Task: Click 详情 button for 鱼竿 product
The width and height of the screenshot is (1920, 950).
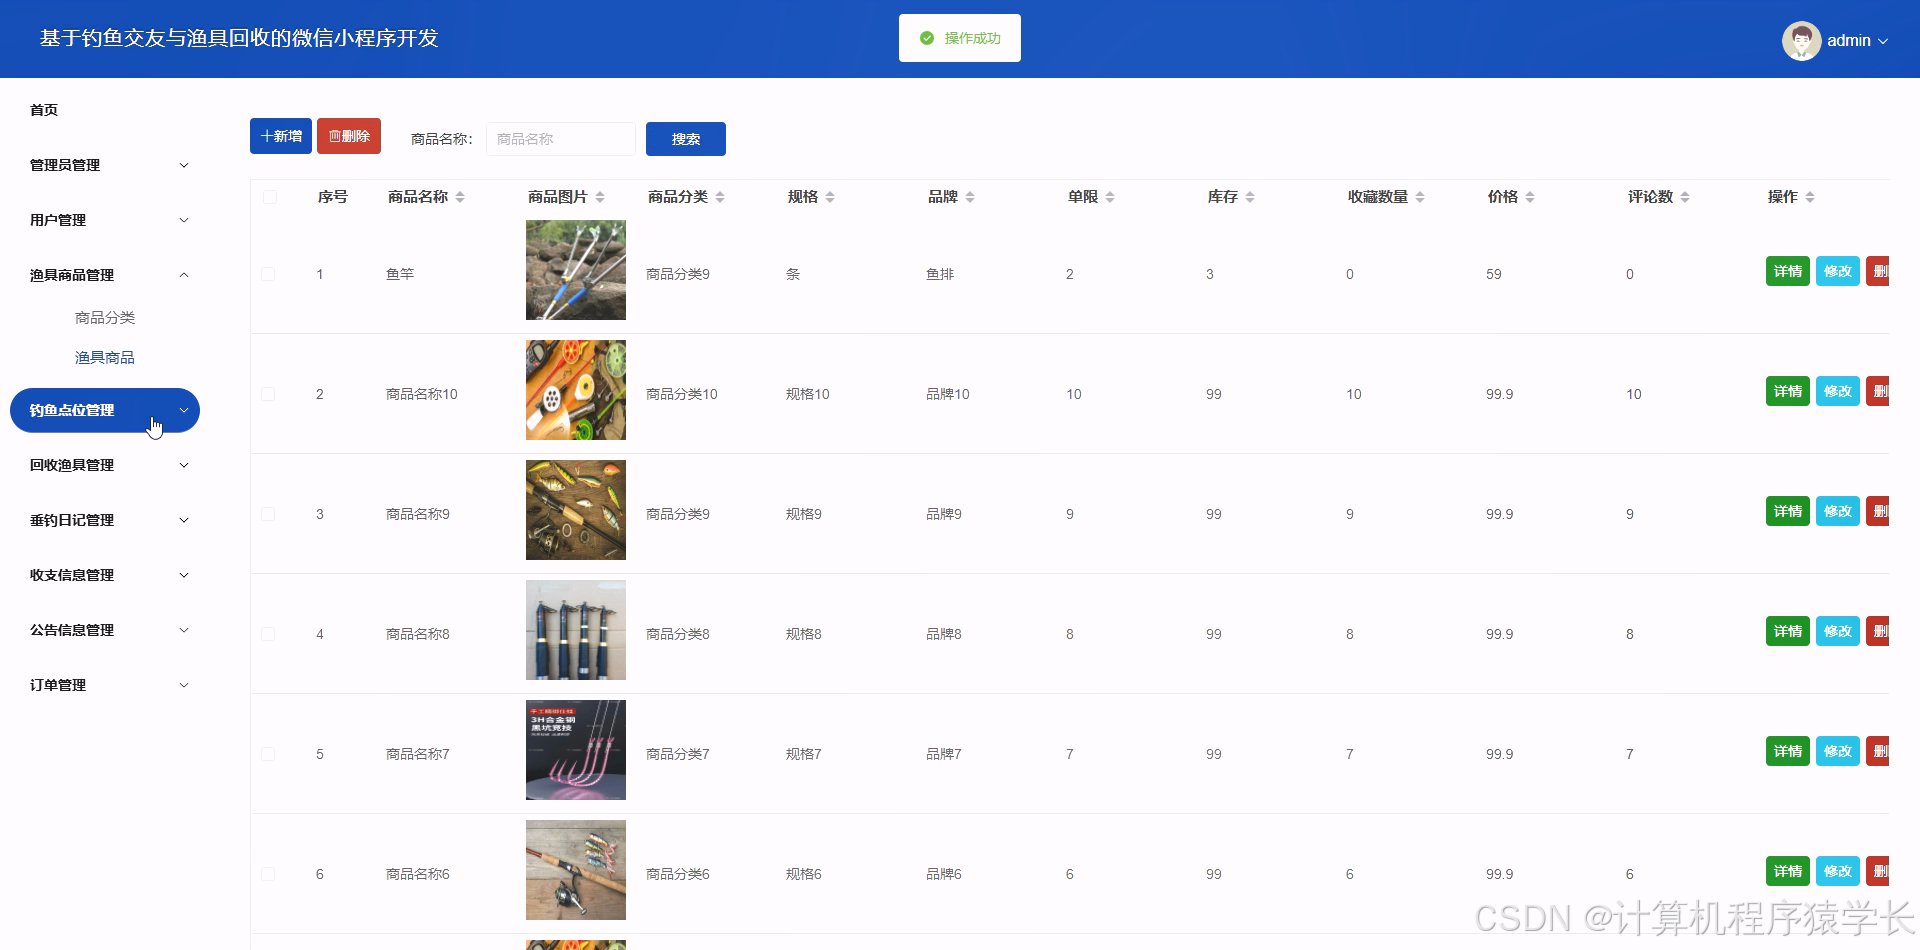Action: (x=1787, y=270)
